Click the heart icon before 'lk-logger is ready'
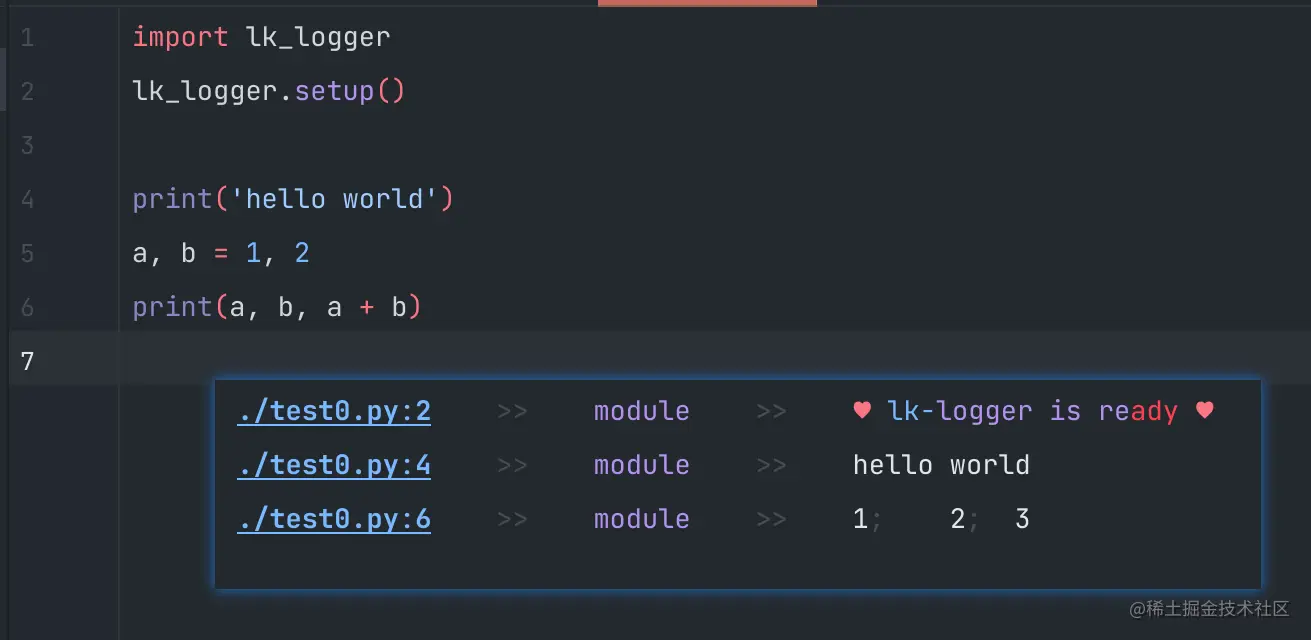This screenshot has width=1311, height=640. (862, 411)
